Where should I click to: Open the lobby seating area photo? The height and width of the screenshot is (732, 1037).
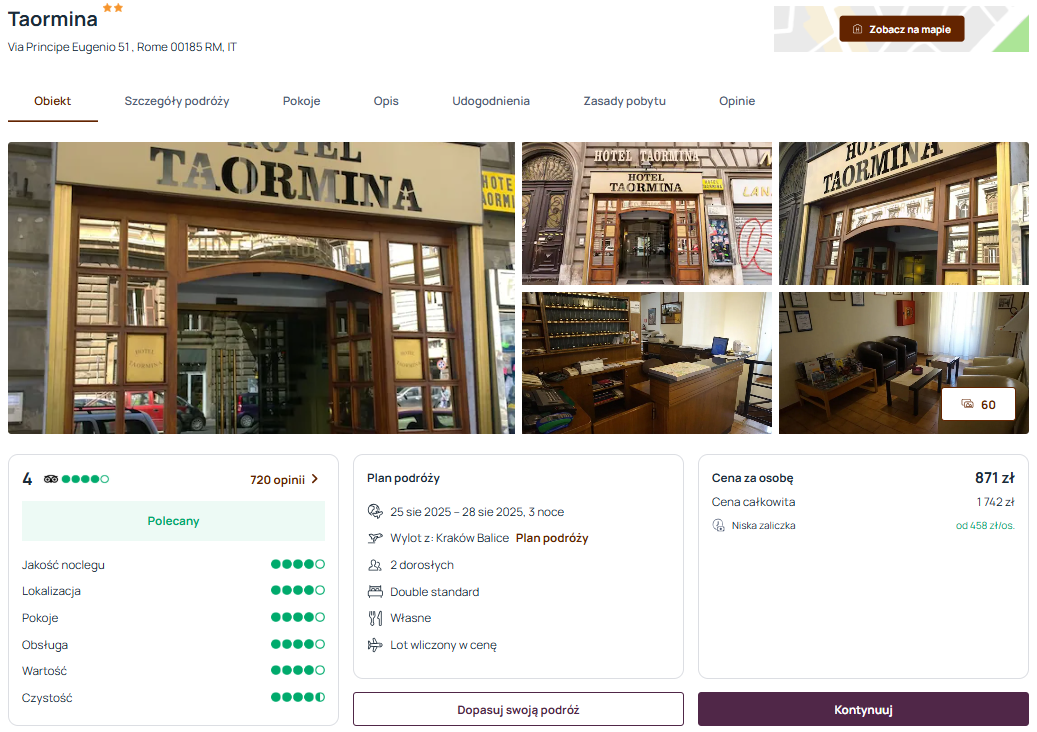(903, 363)
